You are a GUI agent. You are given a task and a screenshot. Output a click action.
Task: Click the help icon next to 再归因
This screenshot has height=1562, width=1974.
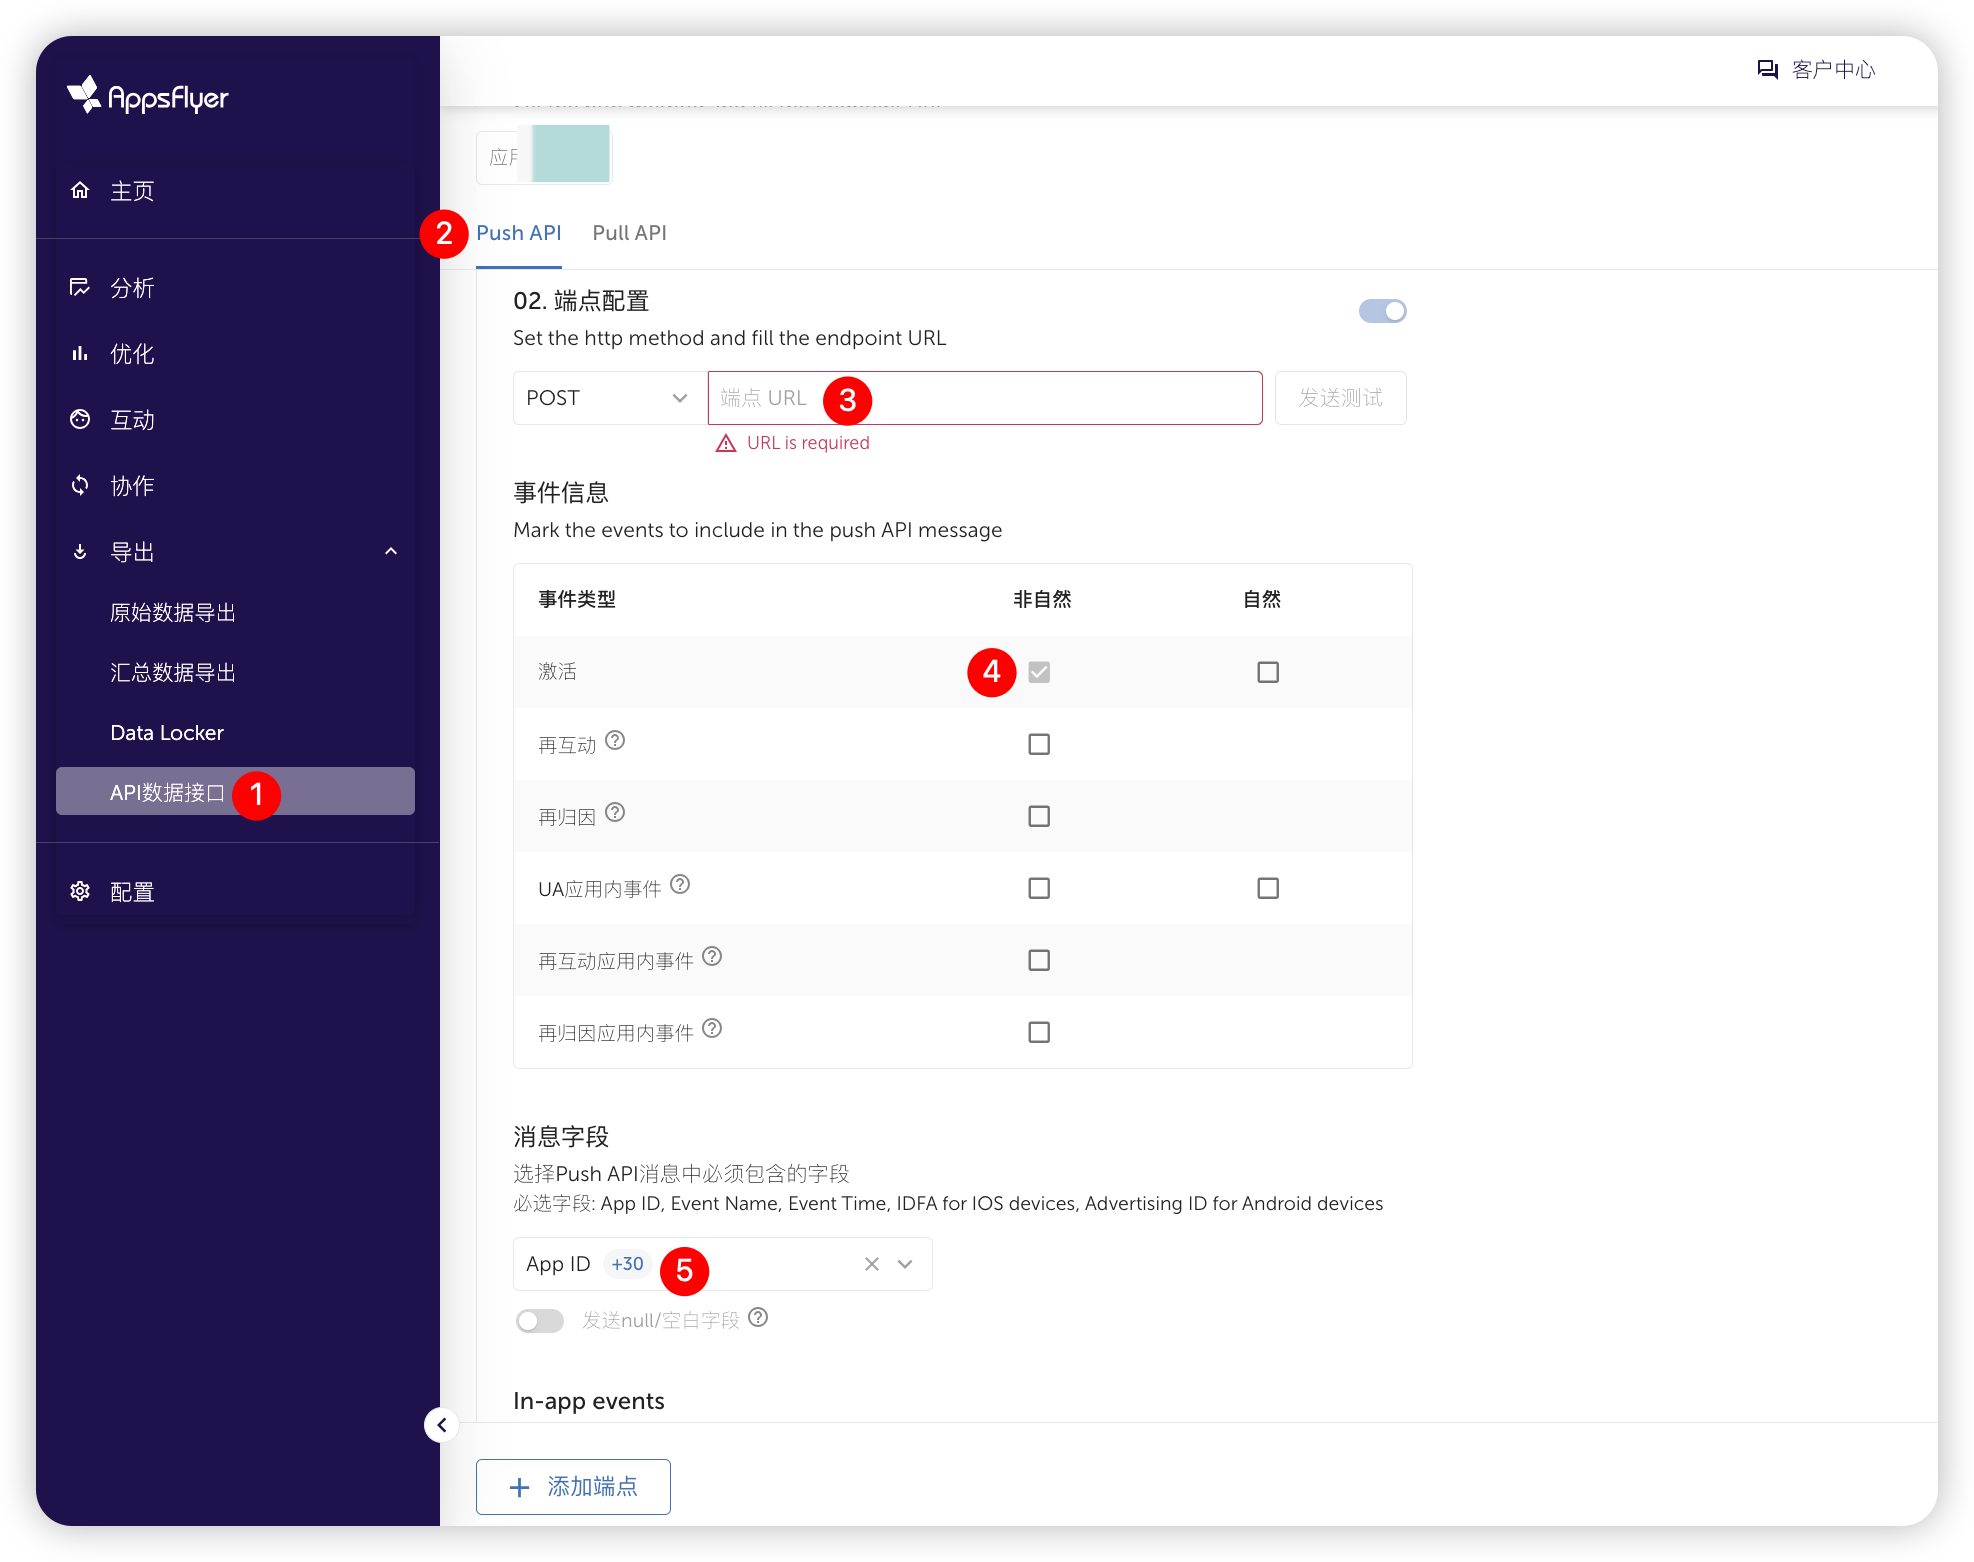tap(614, 814)
